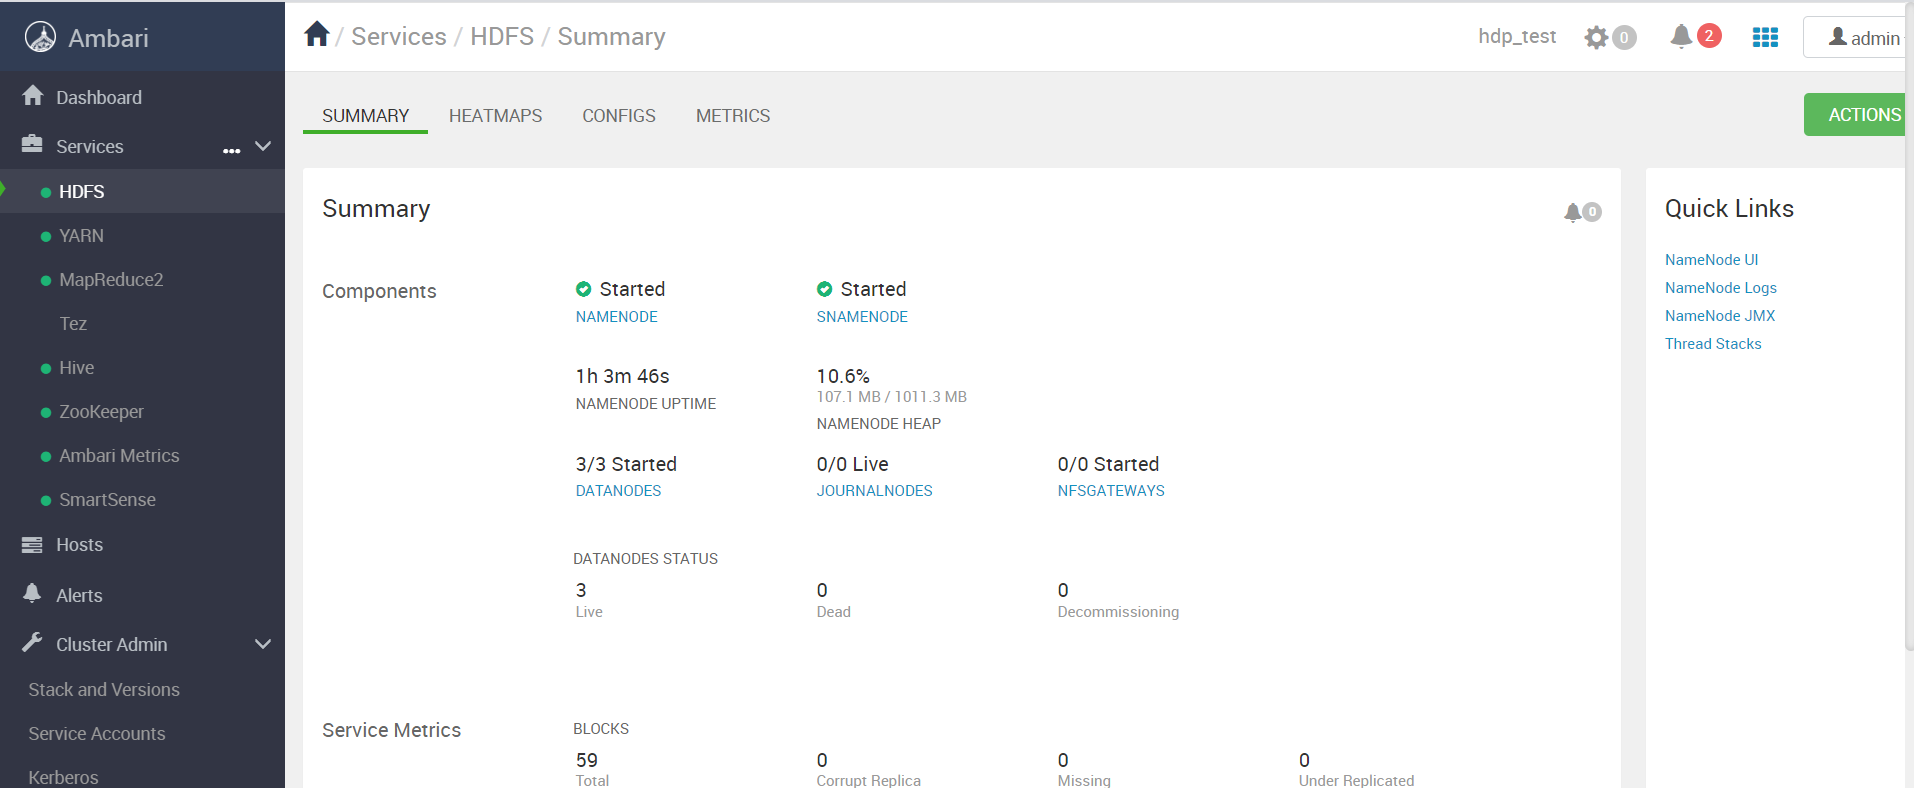
Task: Click green status dot beside ZooKeeper
Action: pos(46,412)
